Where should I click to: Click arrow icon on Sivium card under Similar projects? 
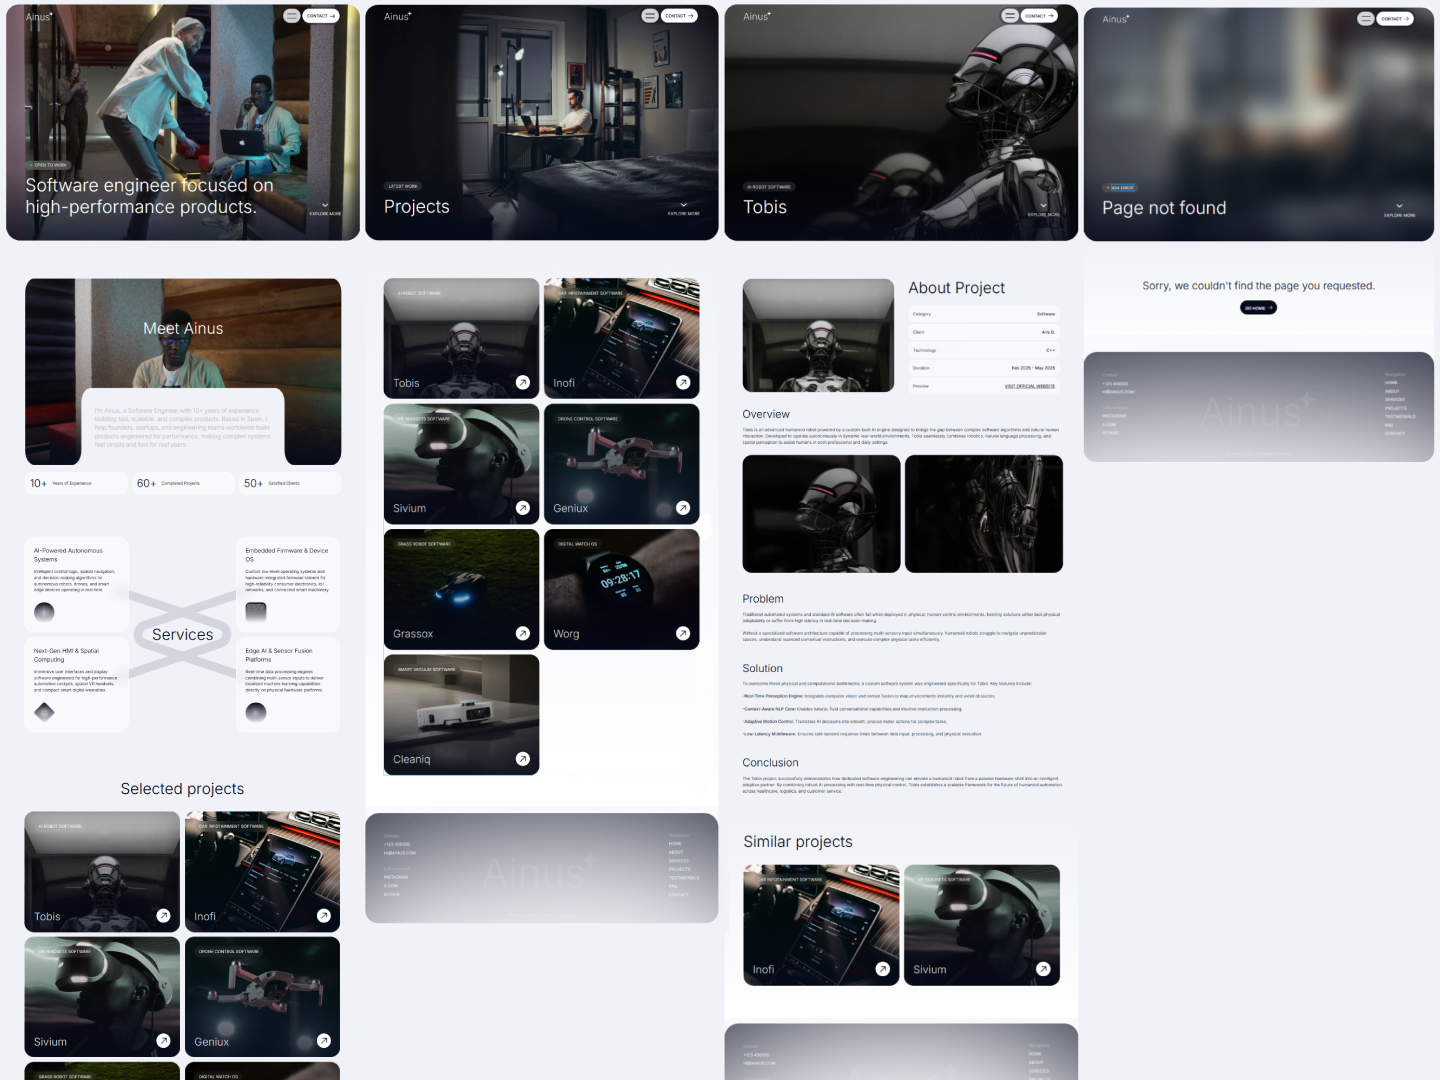[1043, 969]
